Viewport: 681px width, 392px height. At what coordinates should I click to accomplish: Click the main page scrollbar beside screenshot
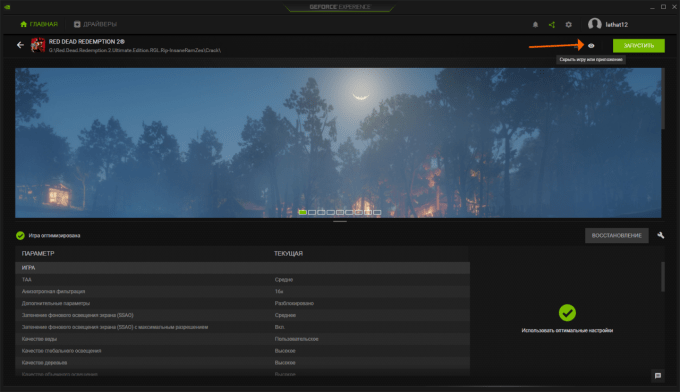click(663, 99)
